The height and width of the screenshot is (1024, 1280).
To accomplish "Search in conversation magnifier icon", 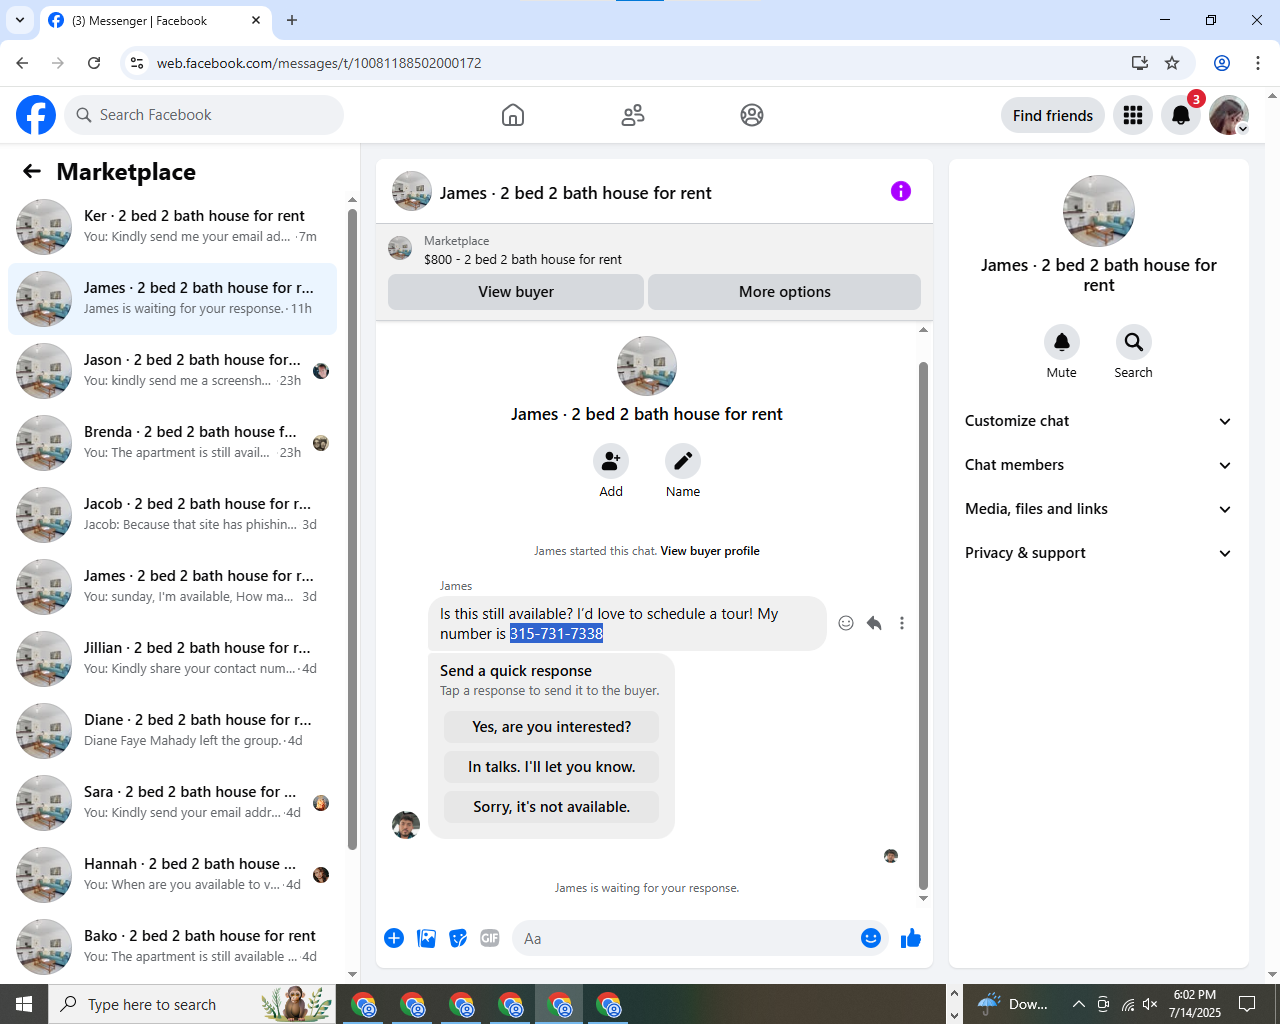I will tap(1134, 342).
